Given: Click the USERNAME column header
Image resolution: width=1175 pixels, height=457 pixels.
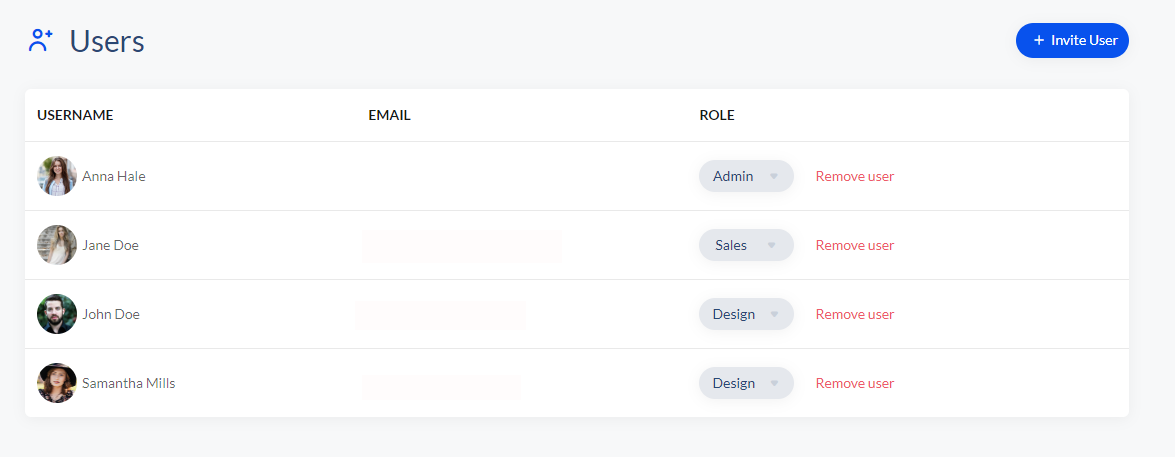Looking at the screenshot, I should (x=75, y=115).
